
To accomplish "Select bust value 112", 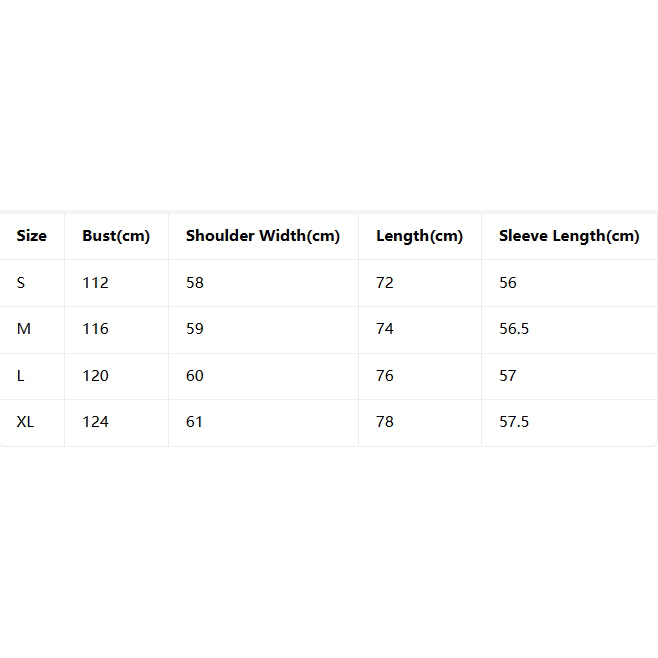I will (x=95, y=283).
